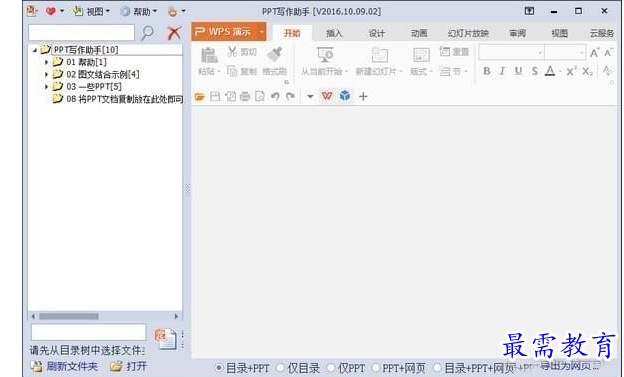The width and height of the screenshot is (624, 377).
Task: Select the 仅目录 radio button
Action: click(281, 368)
